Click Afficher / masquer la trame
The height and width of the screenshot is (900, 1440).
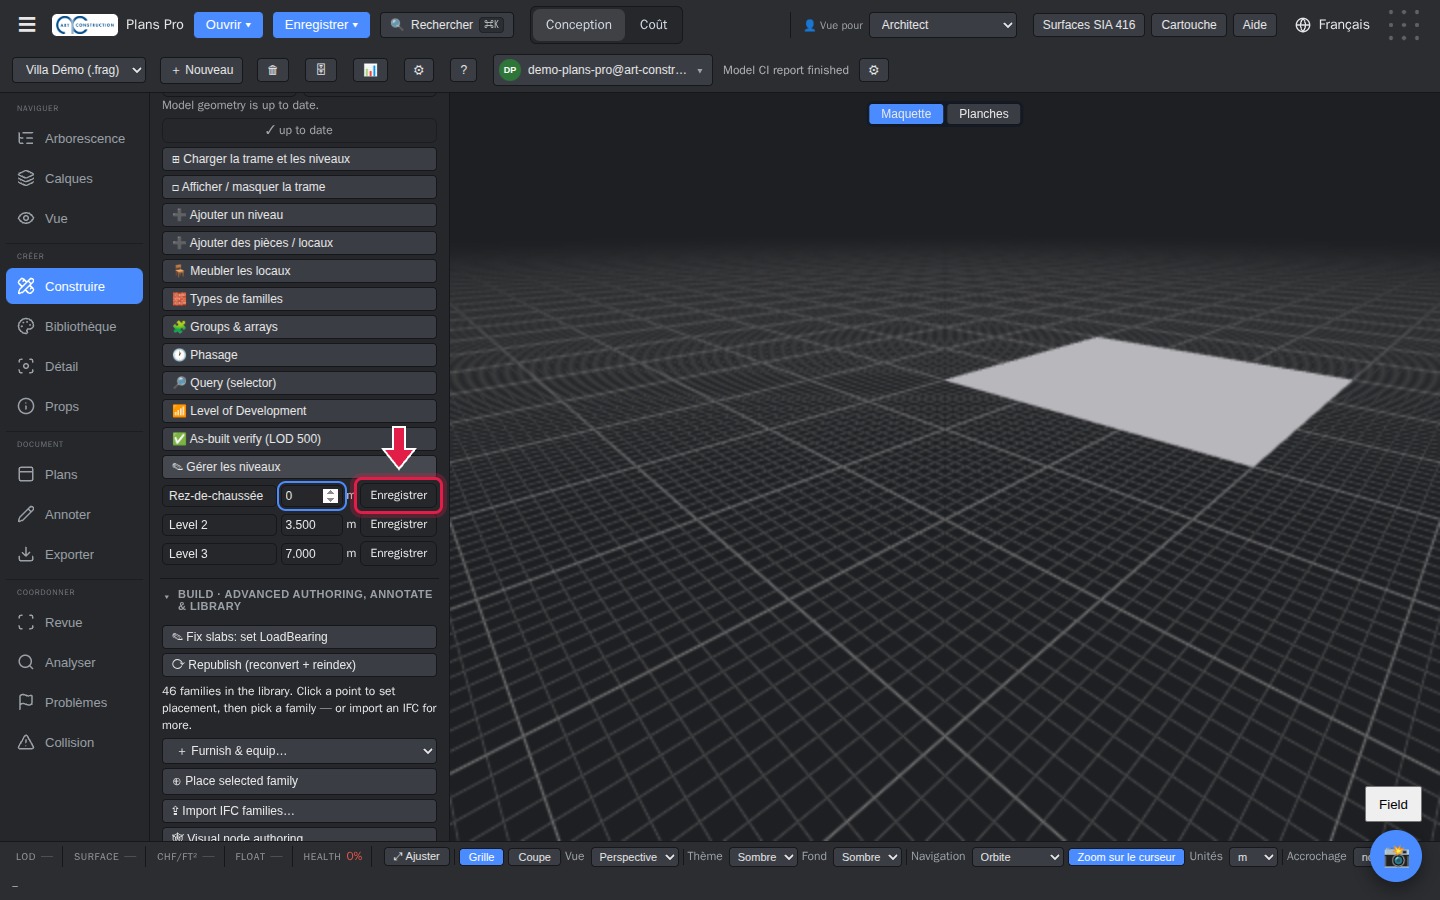(x=299, y=187)
